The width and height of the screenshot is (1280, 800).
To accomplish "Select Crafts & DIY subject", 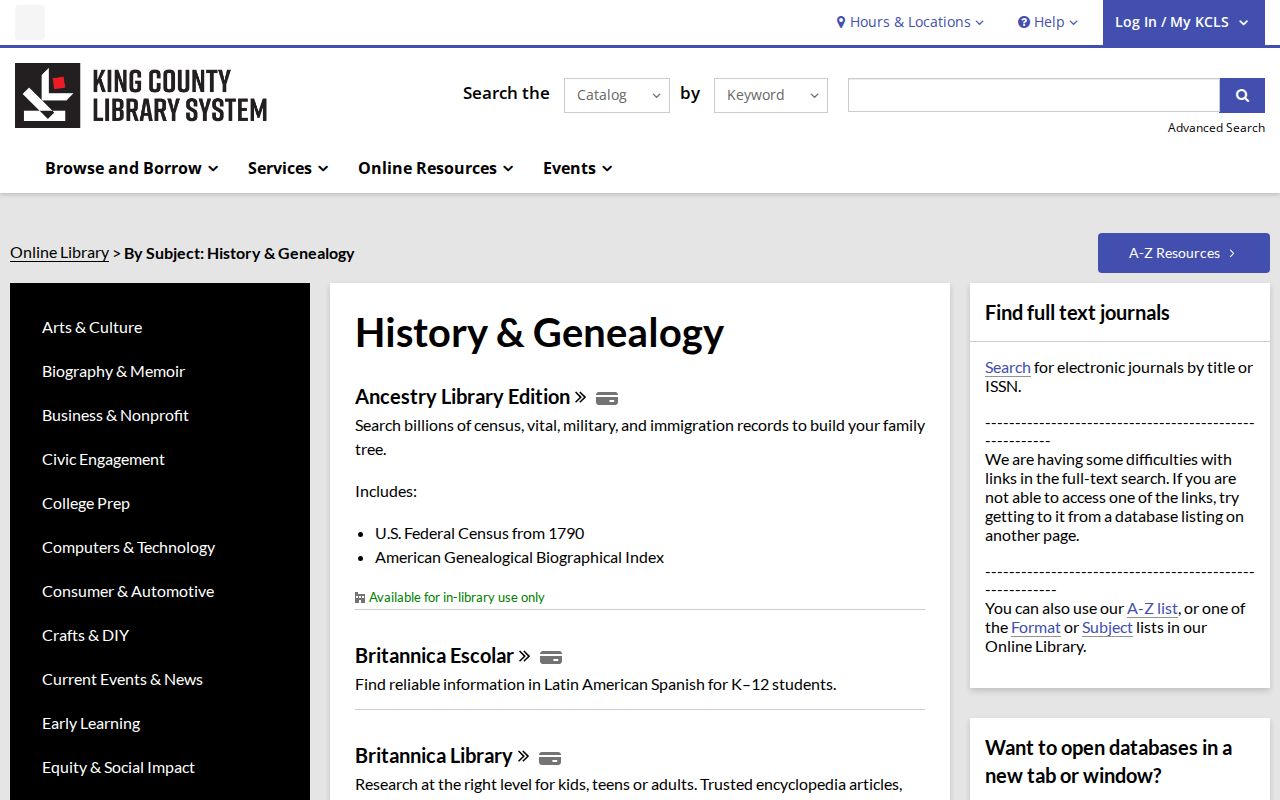I will tap(85, 635).
